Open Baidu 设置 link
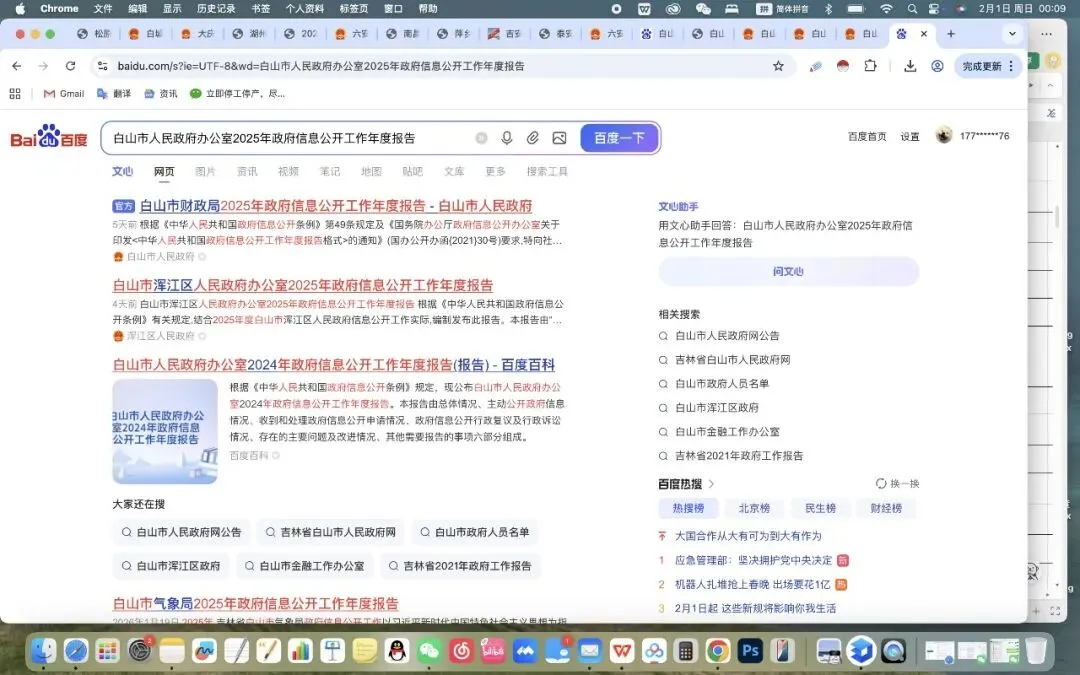 tap(910, 136)
